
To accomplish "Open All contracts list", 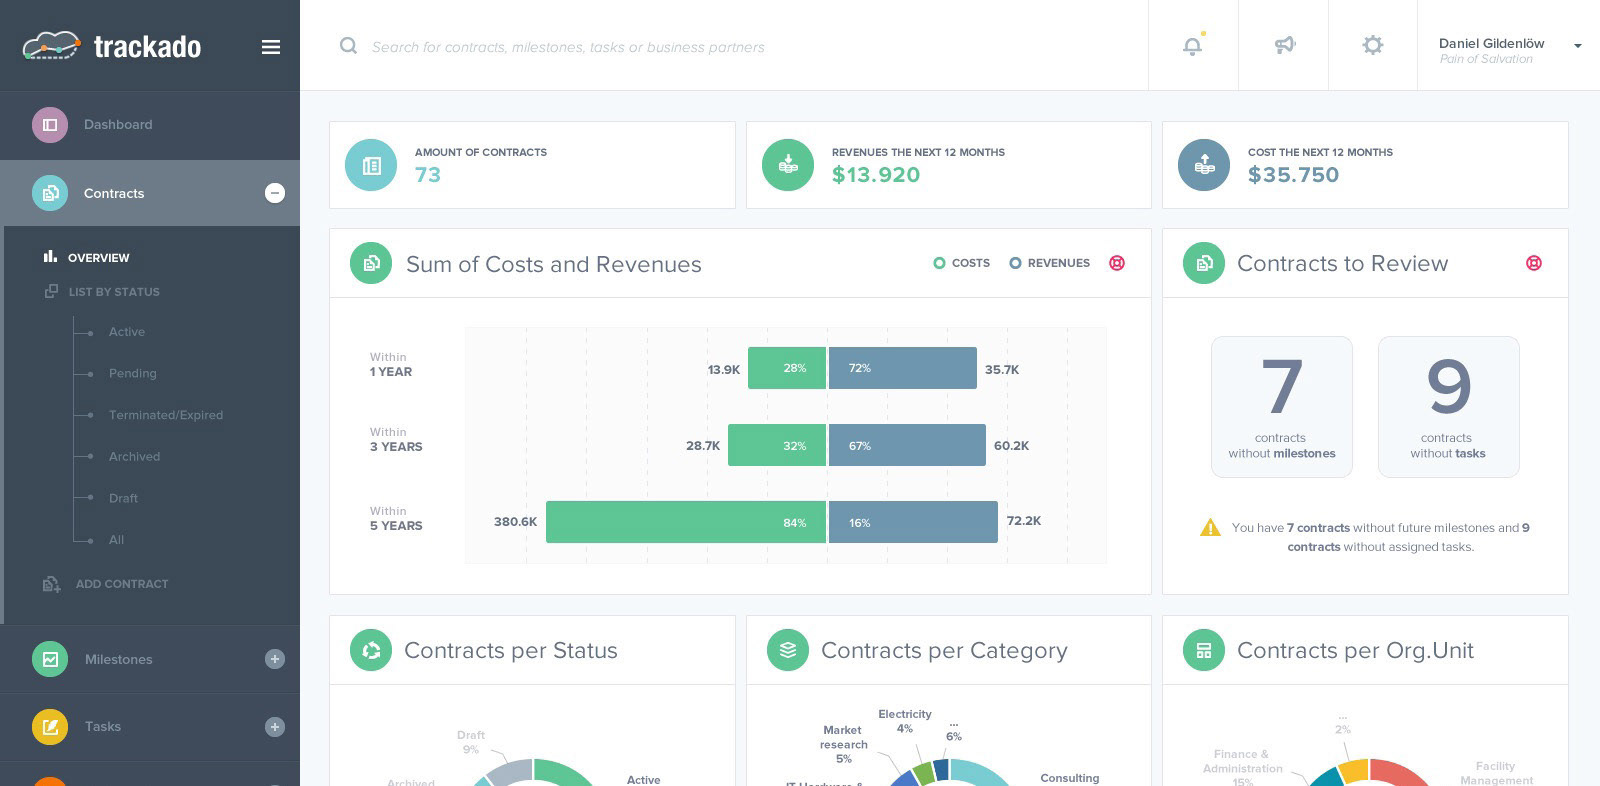I will 117,540.
